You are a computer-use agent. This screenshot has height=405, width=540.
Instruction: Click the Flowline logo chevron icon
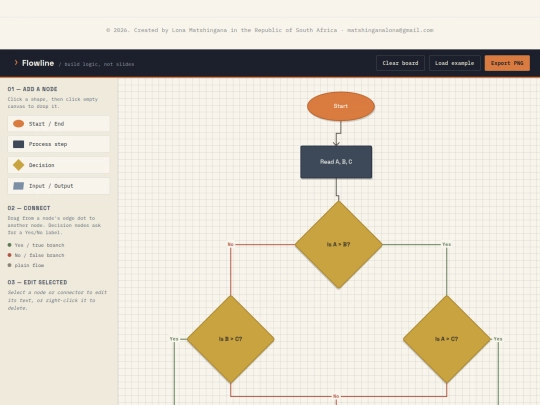click(16, 63)
